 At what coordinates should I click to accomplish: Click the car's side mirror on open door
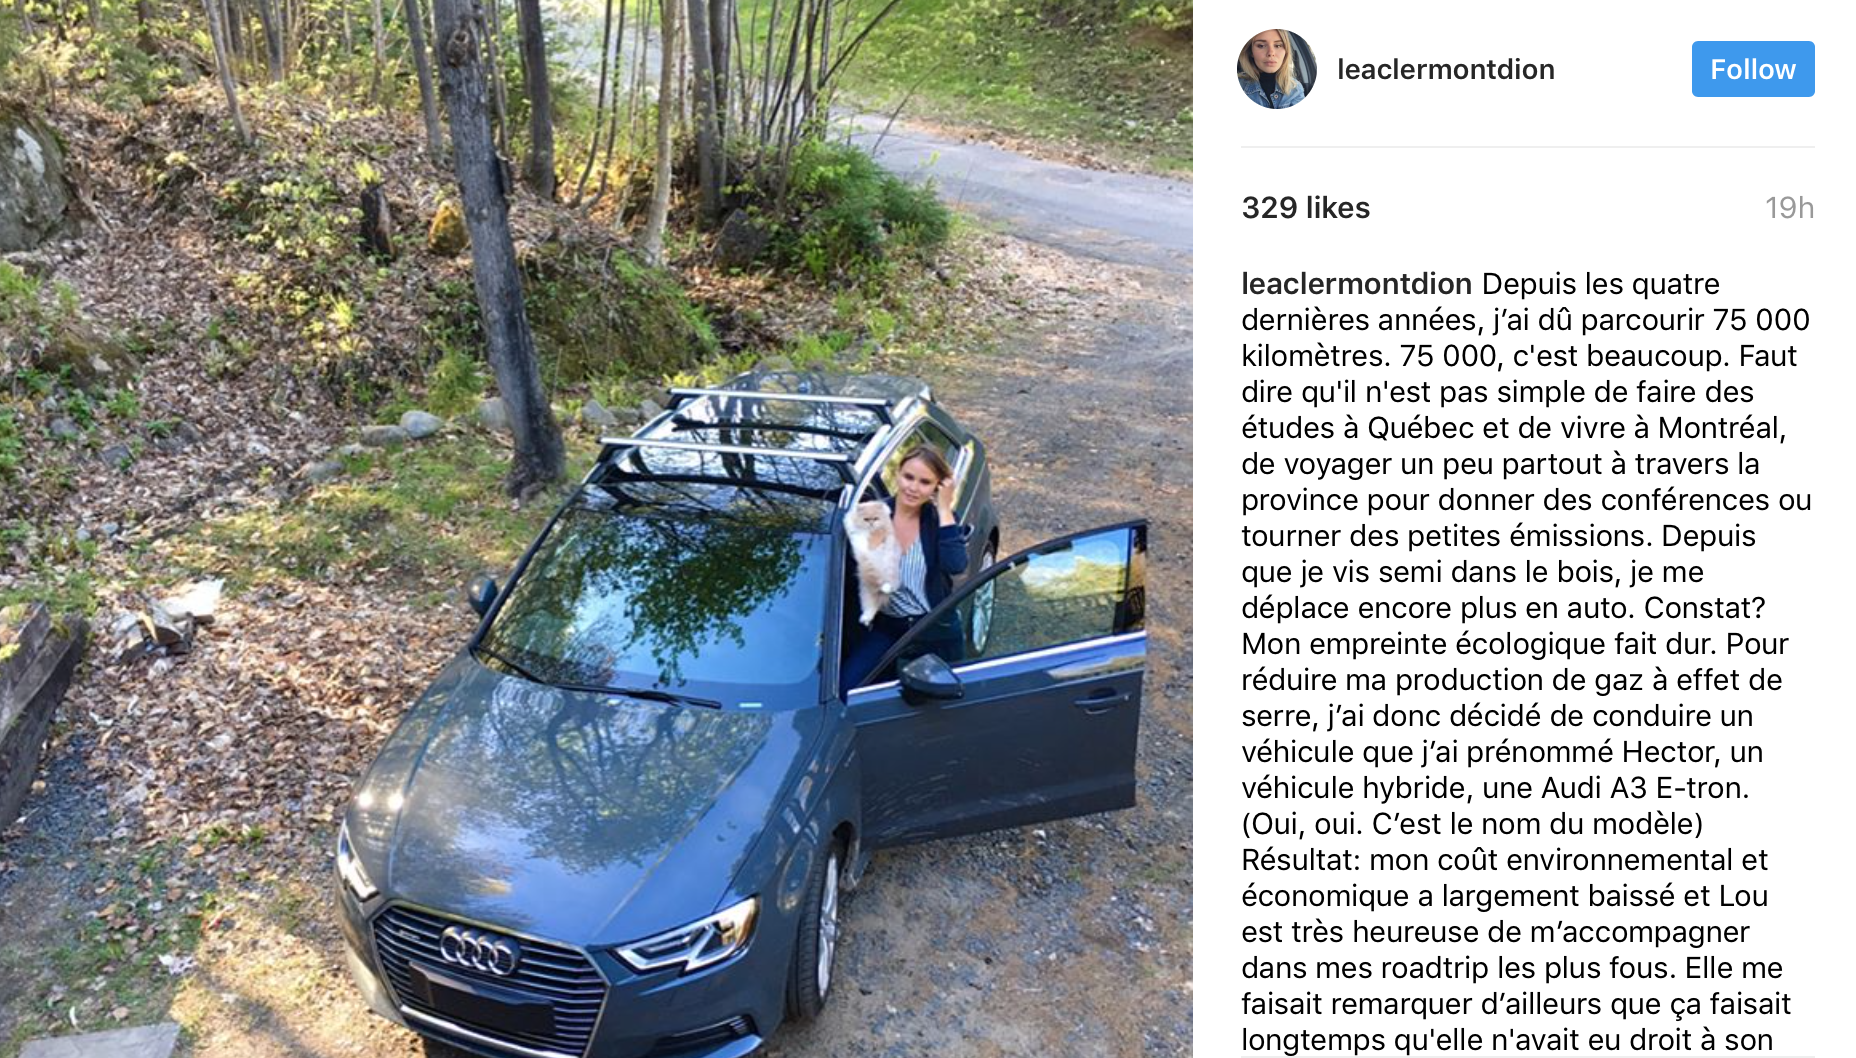tap(929, 677)
